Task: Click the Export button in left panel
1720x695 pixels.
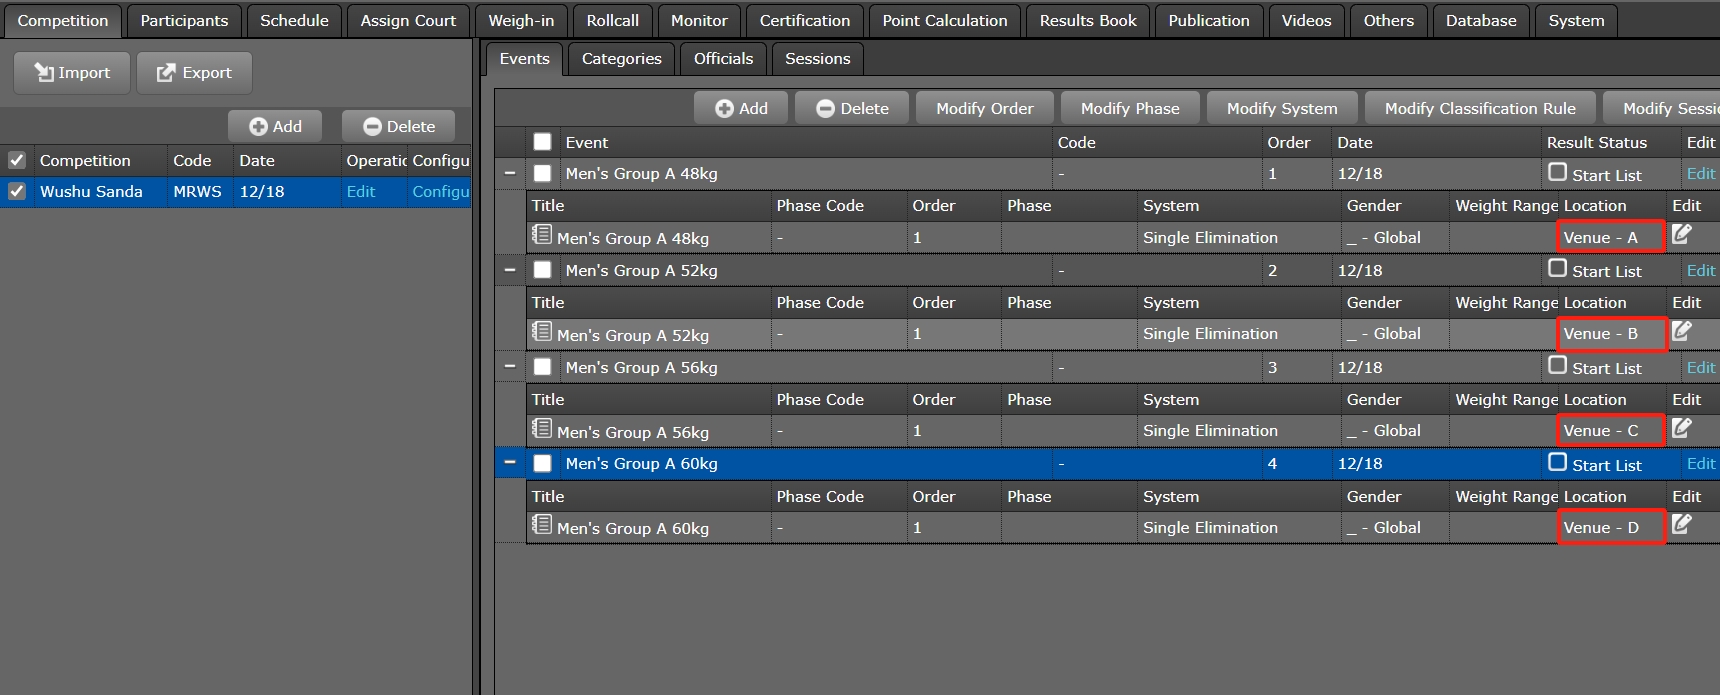Action: pyautogui.click(x=194, y=73)
